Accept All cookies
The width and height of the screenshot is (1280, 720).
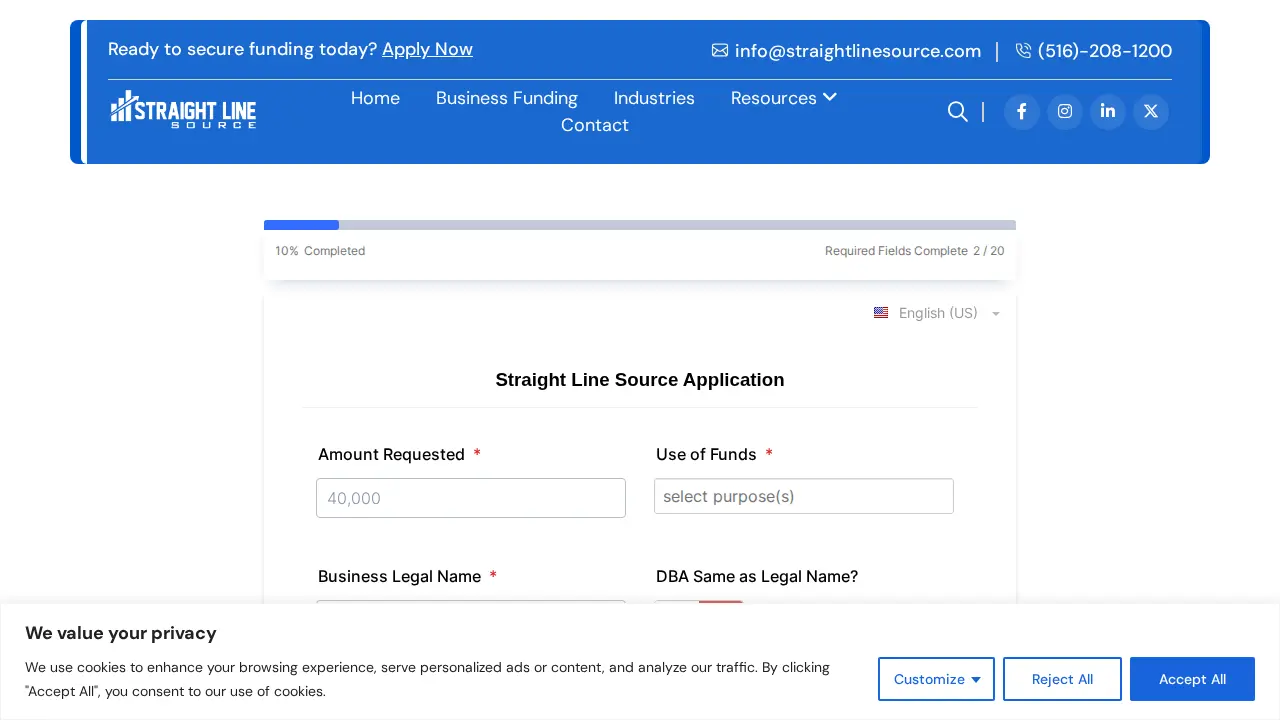pyautogui.click(x=1192, y=679)
